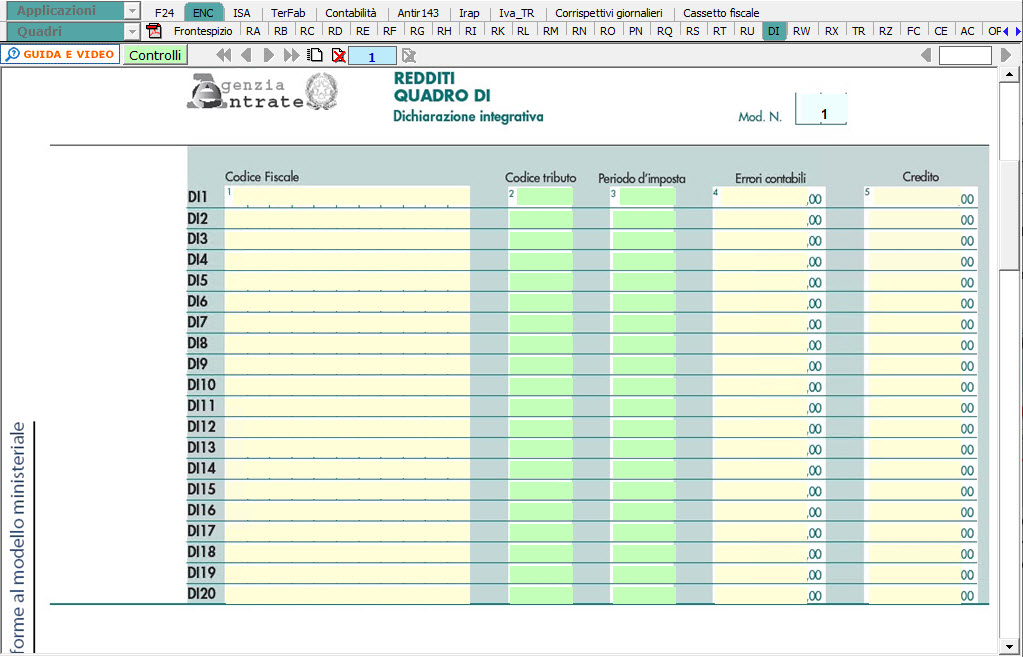Open the Antir143 tab
The image size is (1023, 657).
click(x=418, y=13)
